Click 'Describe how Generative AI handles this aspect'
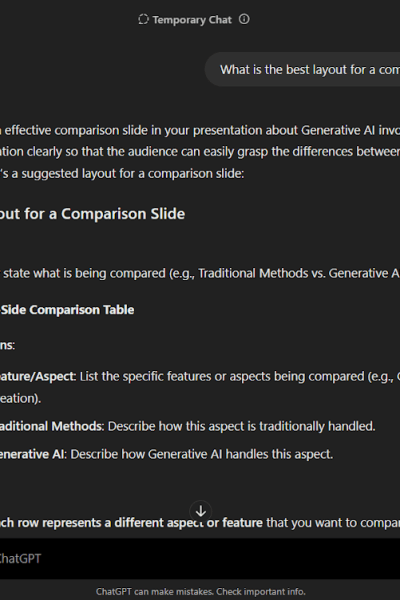This screenshot has height=600, width=400. click(x=202, y=454)
